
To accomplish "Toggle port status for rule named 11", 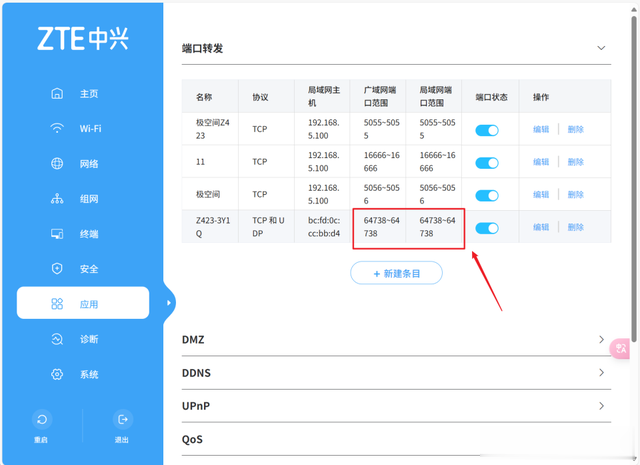I will coord(487,163).
